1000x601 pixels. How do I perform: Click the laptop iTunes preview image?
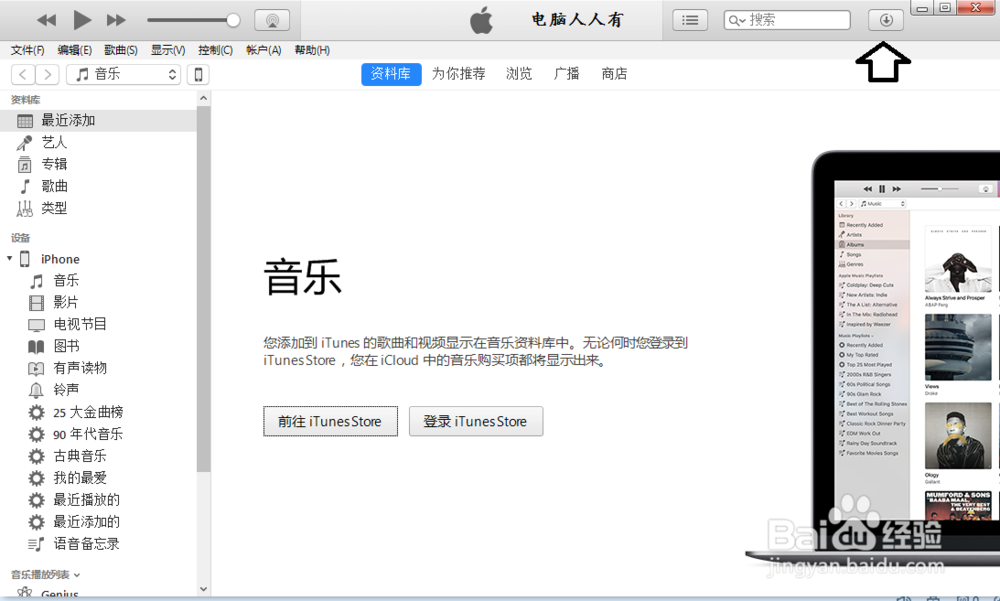pos(873,360)
